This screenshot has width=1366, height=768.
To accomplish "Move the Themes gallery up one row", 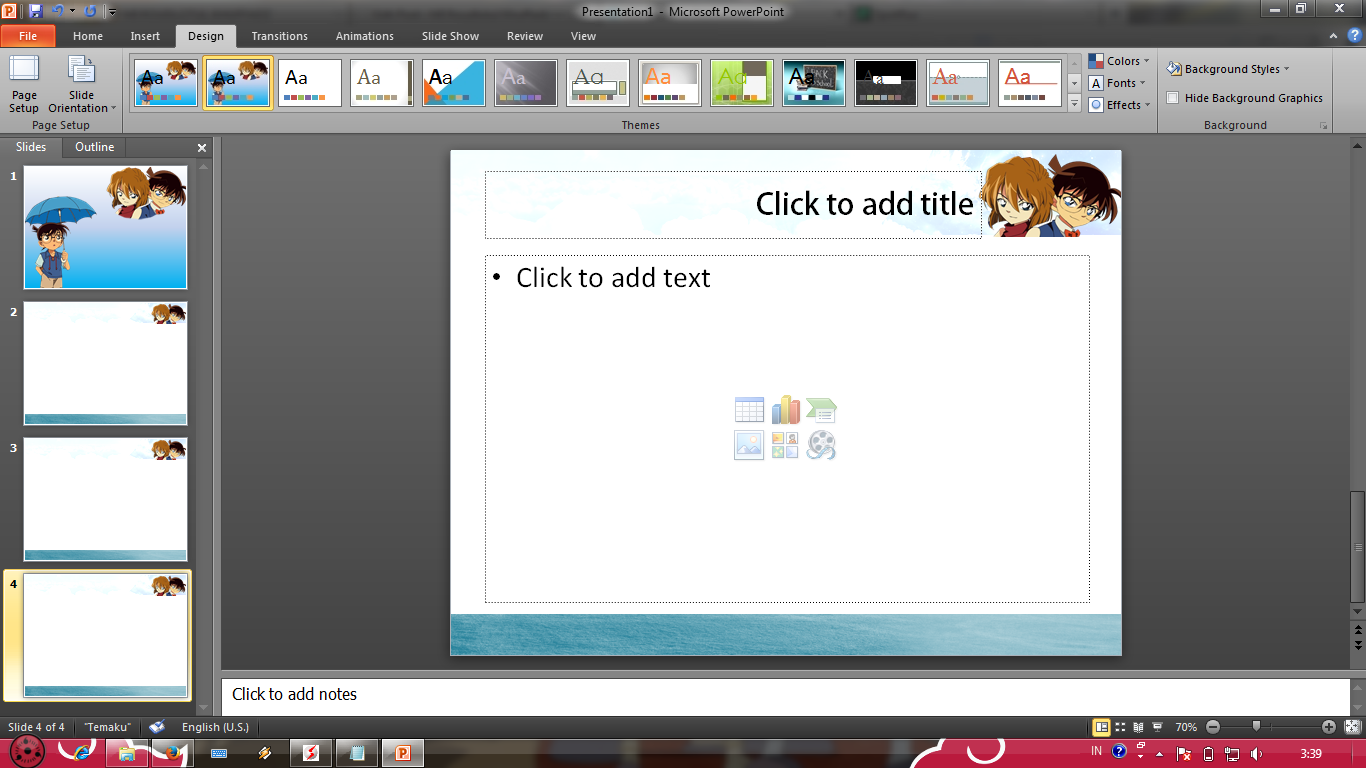I will tap(1075, 63).
